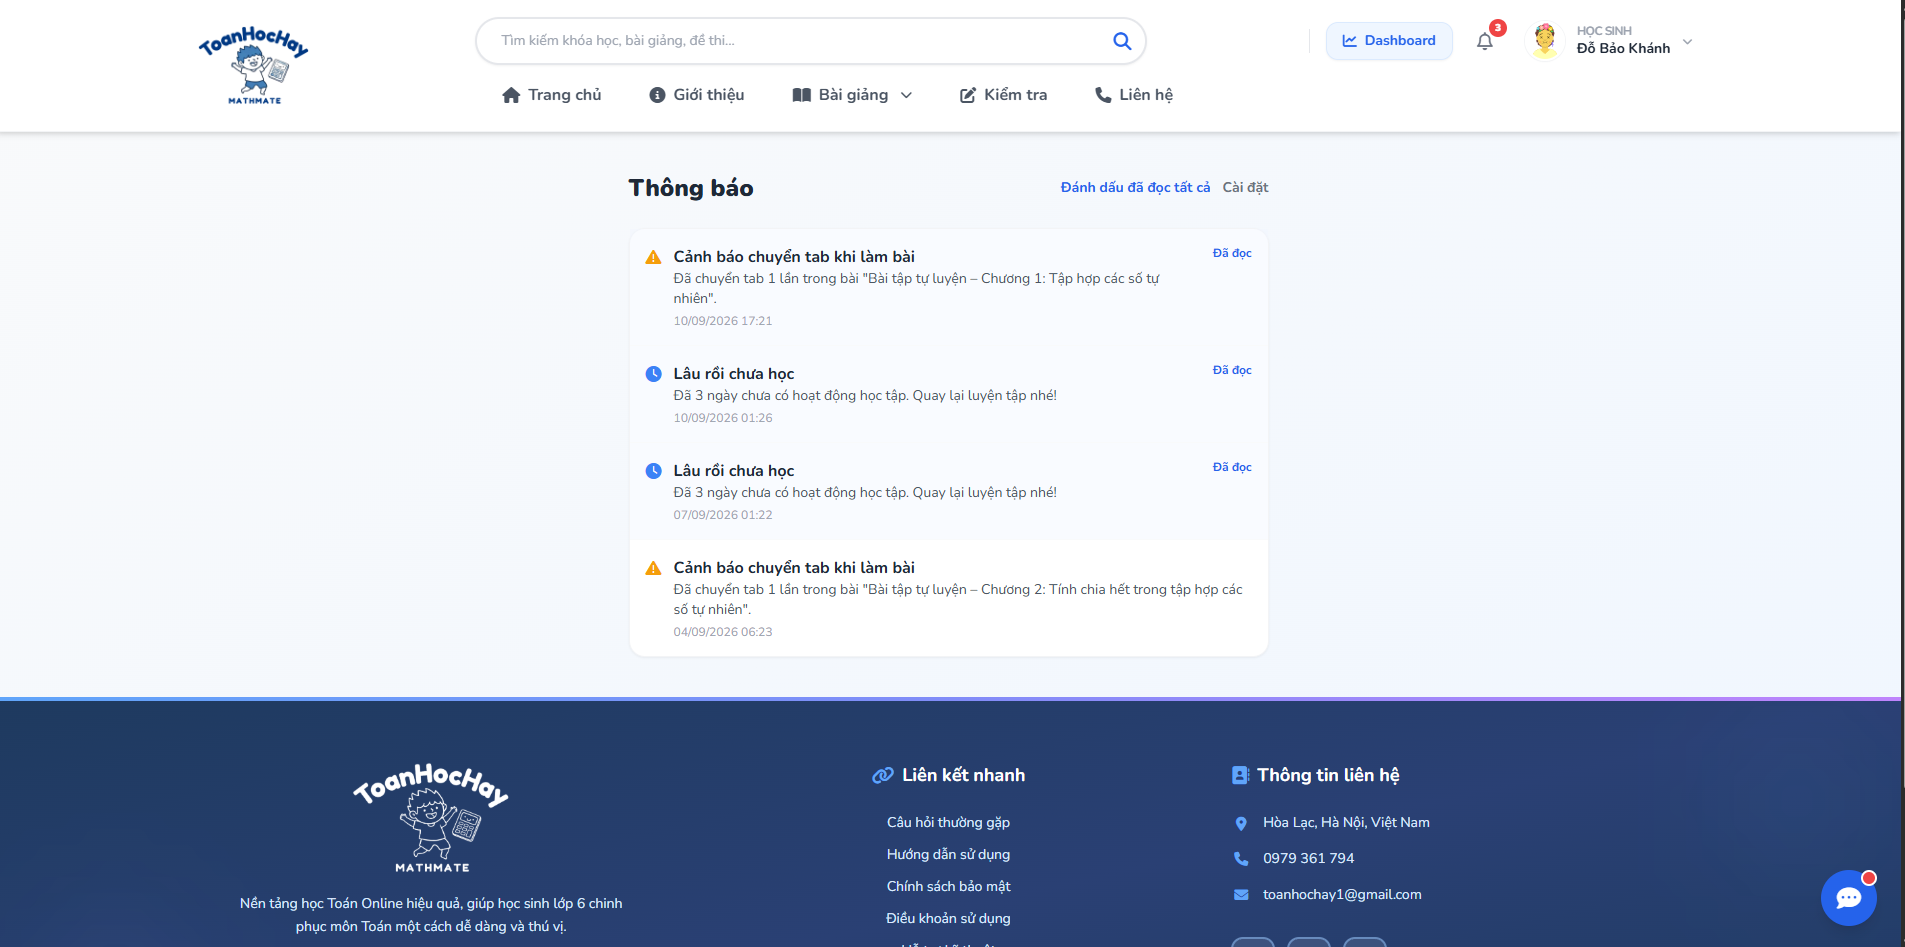The image size is (1905, 947).
Task: Expand the user account chevron
Action: (x=1687, y=42)
